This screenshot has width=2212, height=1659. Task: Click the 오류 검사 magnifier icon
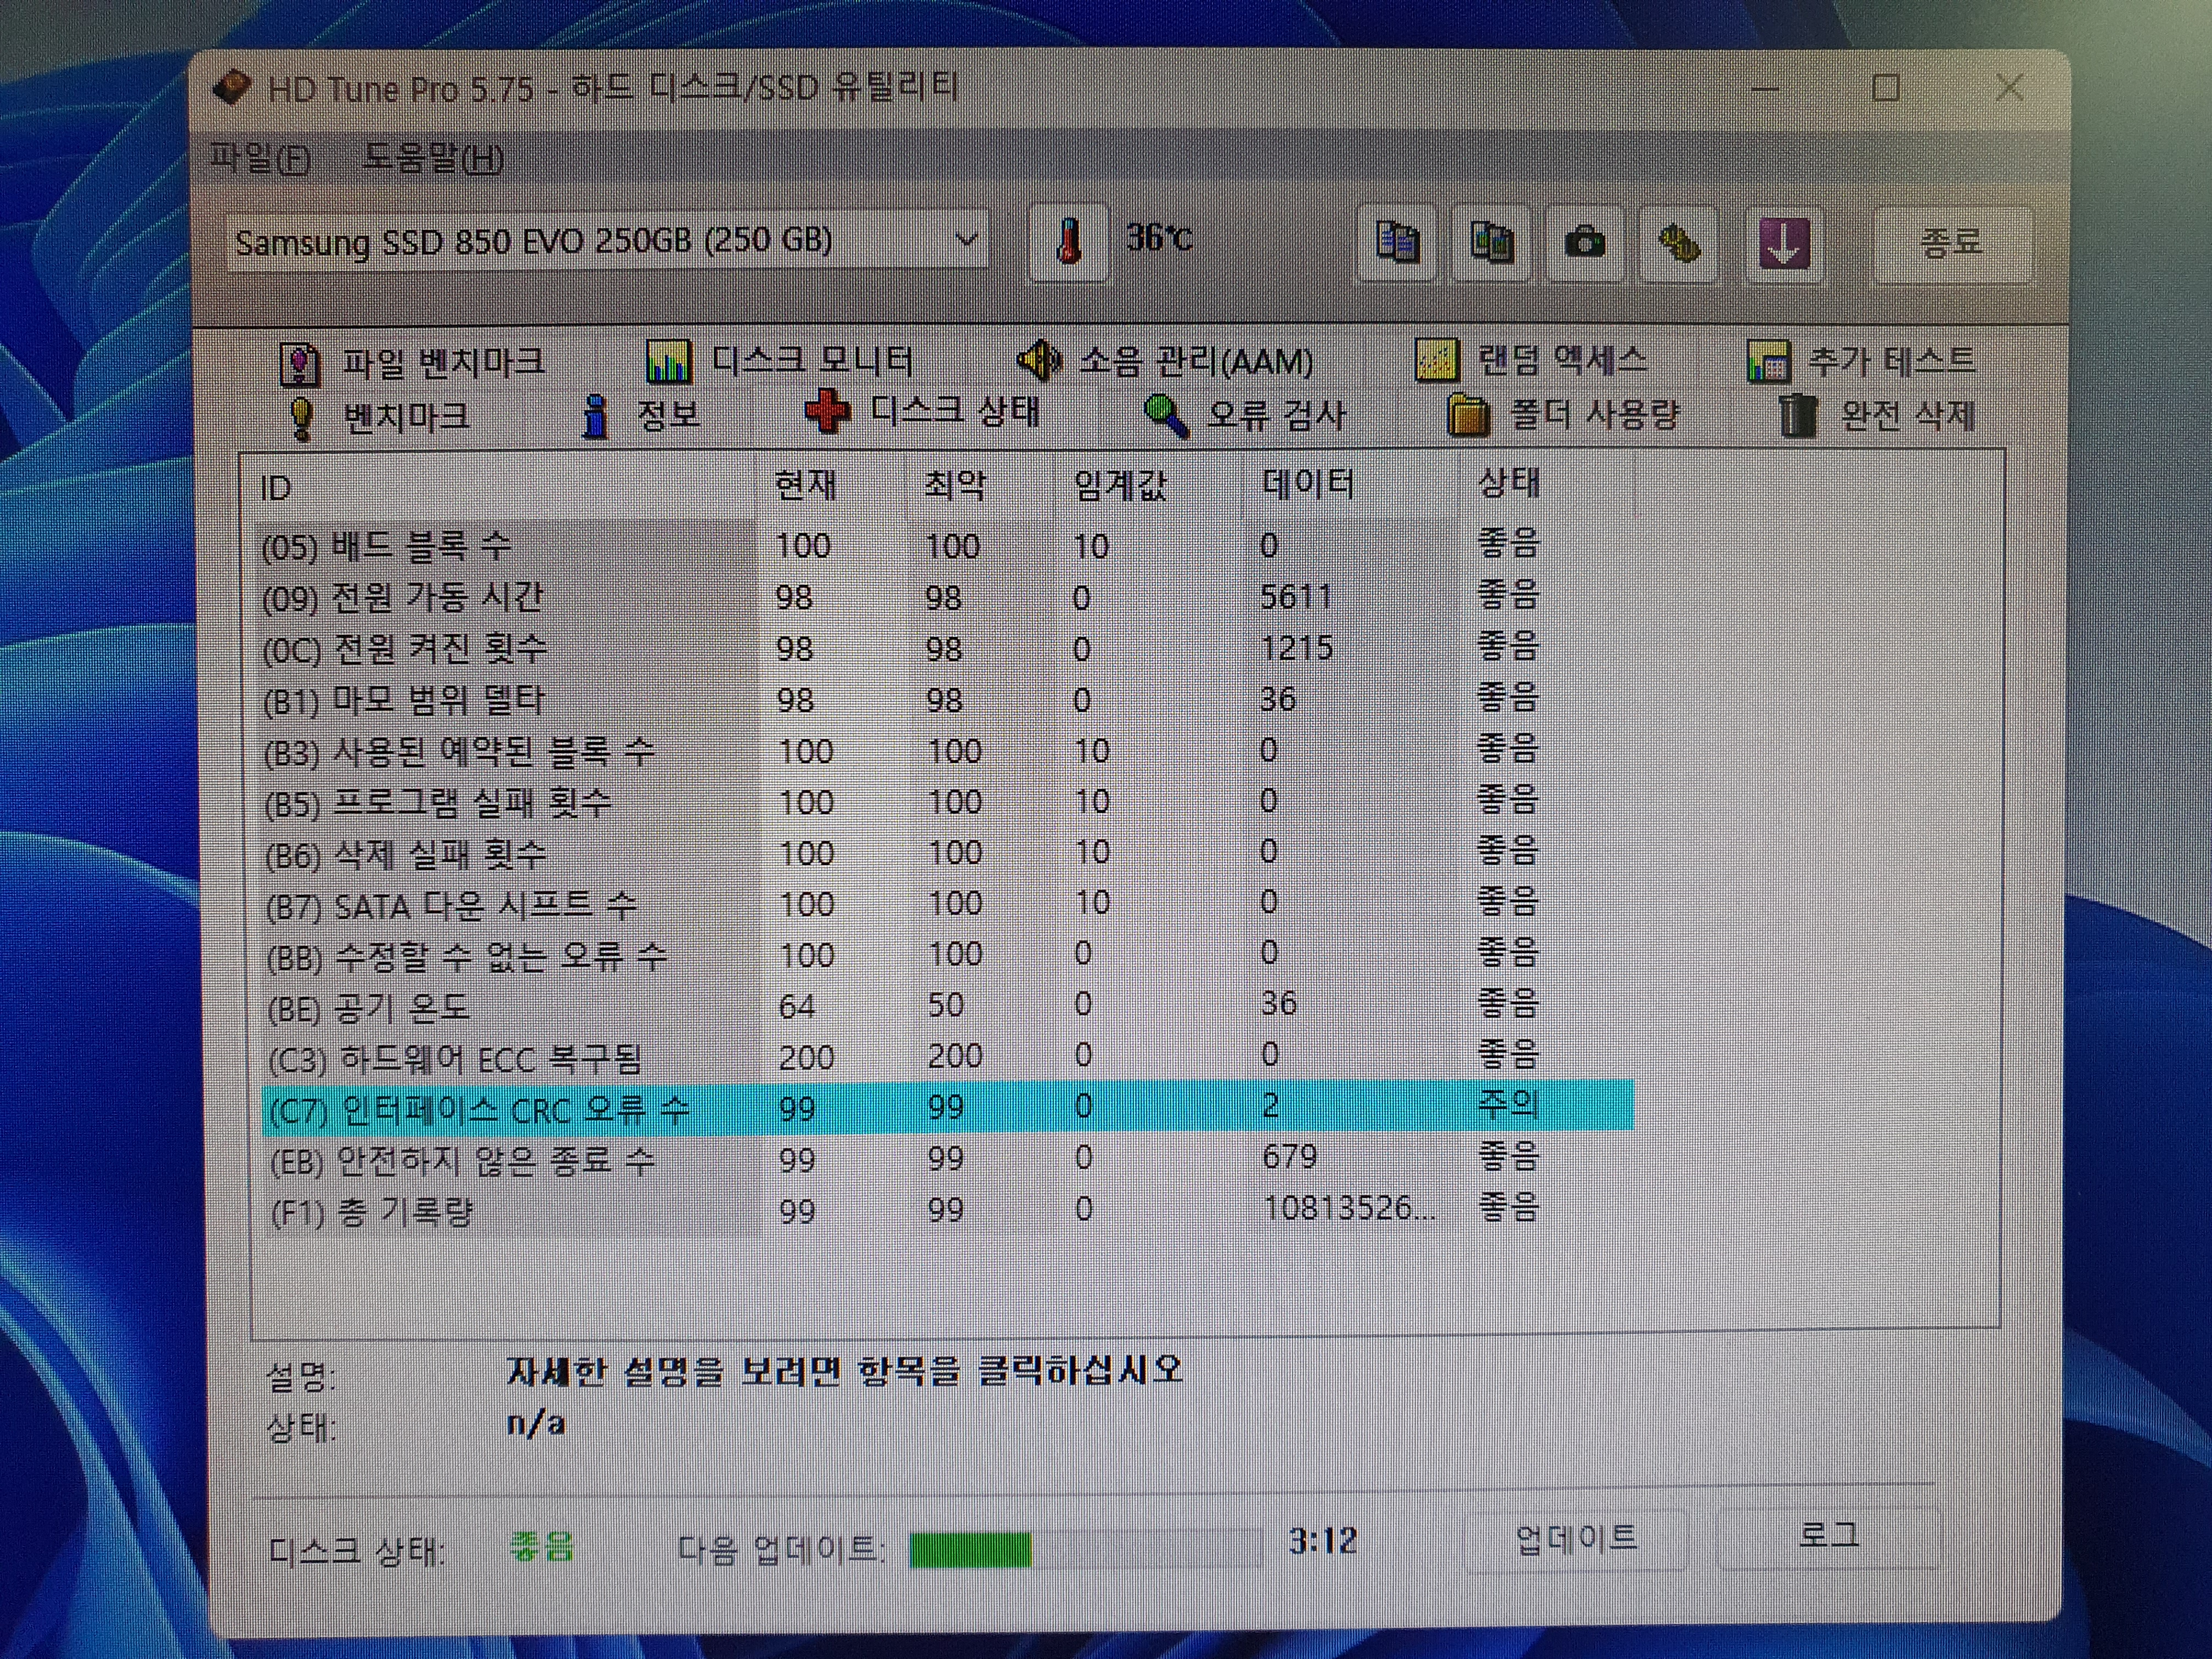tap(1166, 416)
